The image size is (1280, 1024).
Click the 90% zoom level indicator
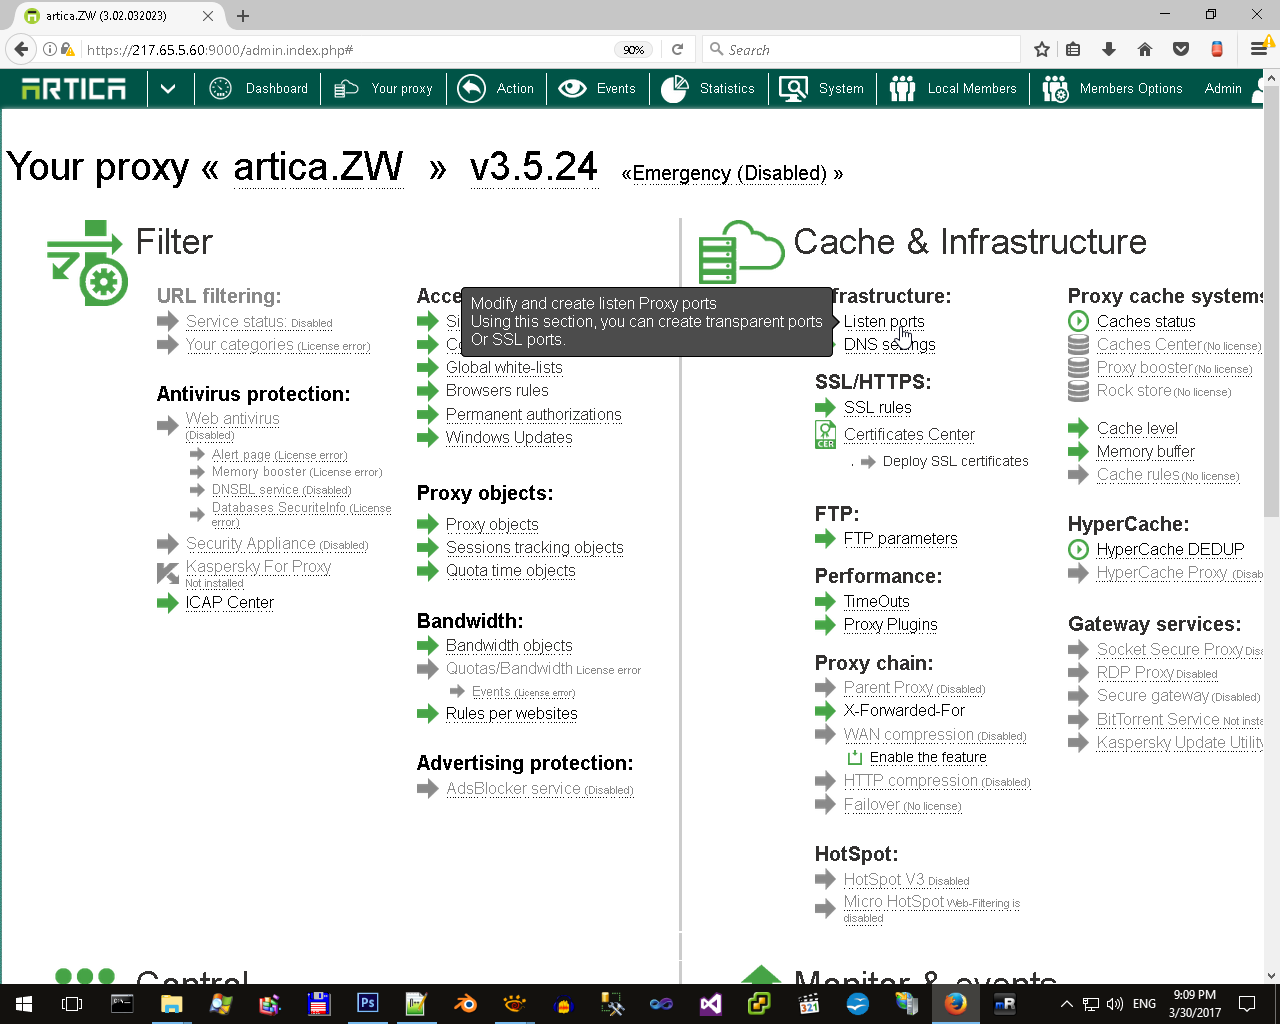(x=633, y=50)
